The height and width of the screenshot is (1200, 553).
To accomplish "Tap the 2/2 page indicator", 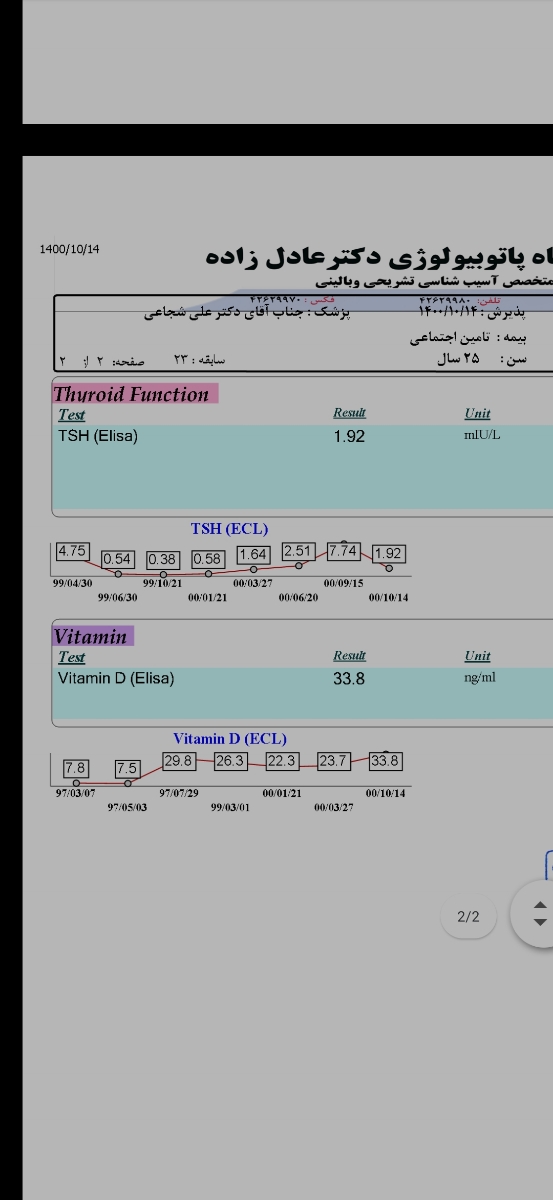I will pos(468,916).
